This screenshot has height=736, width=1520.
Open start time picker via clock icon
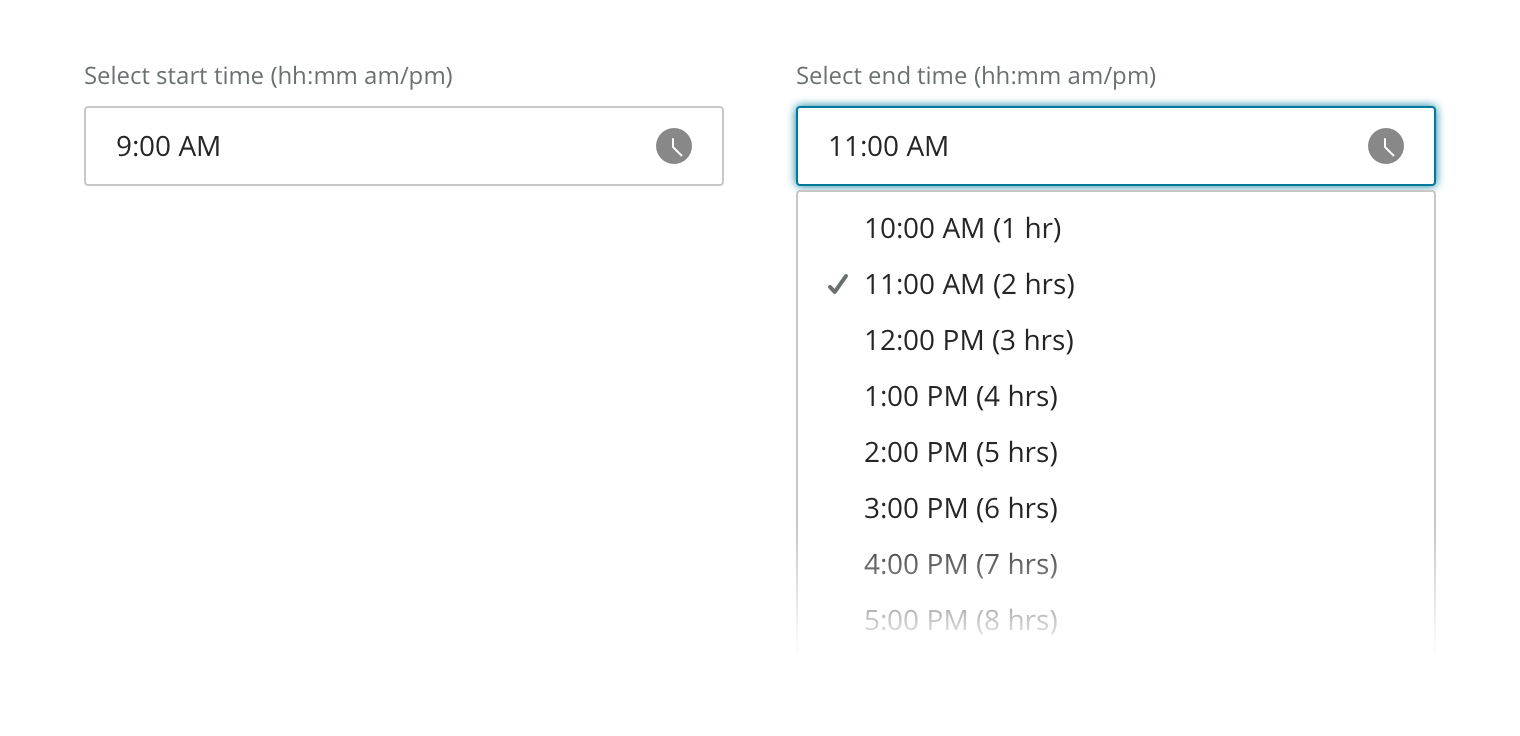pyautogui.click(x=673, y=146)
